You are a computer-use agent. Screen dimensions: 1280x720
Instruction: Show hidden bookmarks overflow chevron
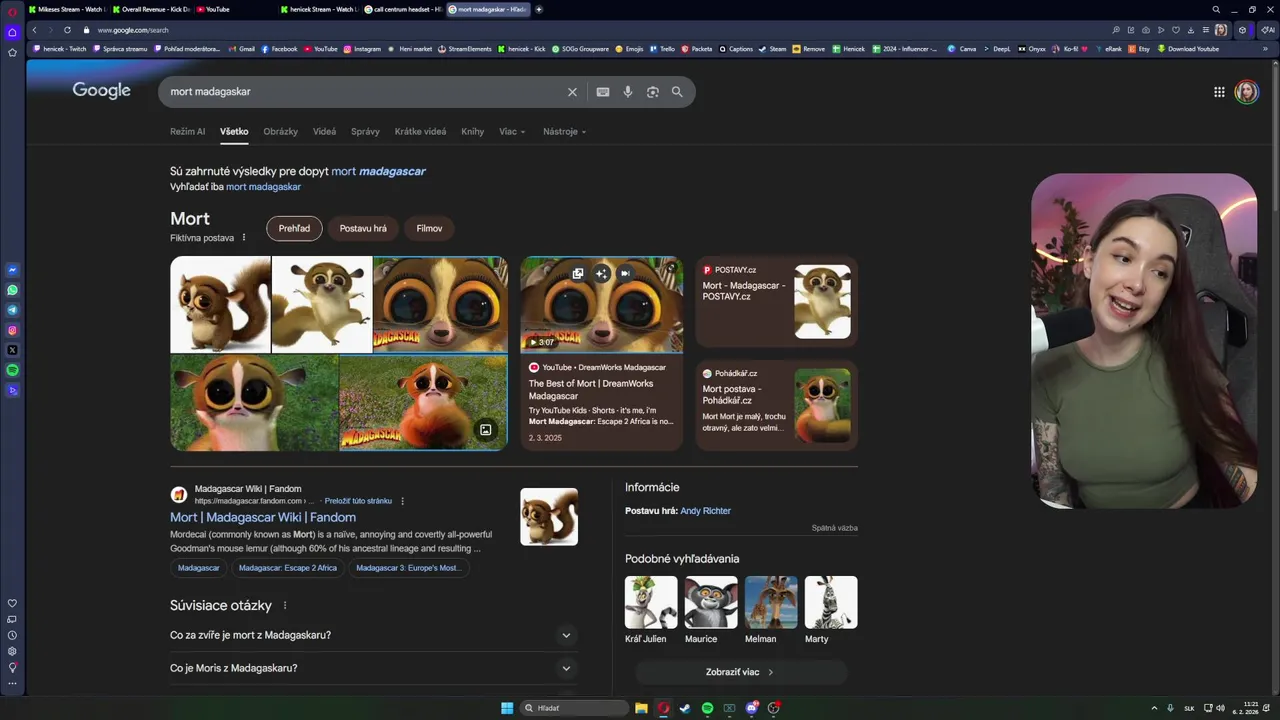(x=1265, y=49)
